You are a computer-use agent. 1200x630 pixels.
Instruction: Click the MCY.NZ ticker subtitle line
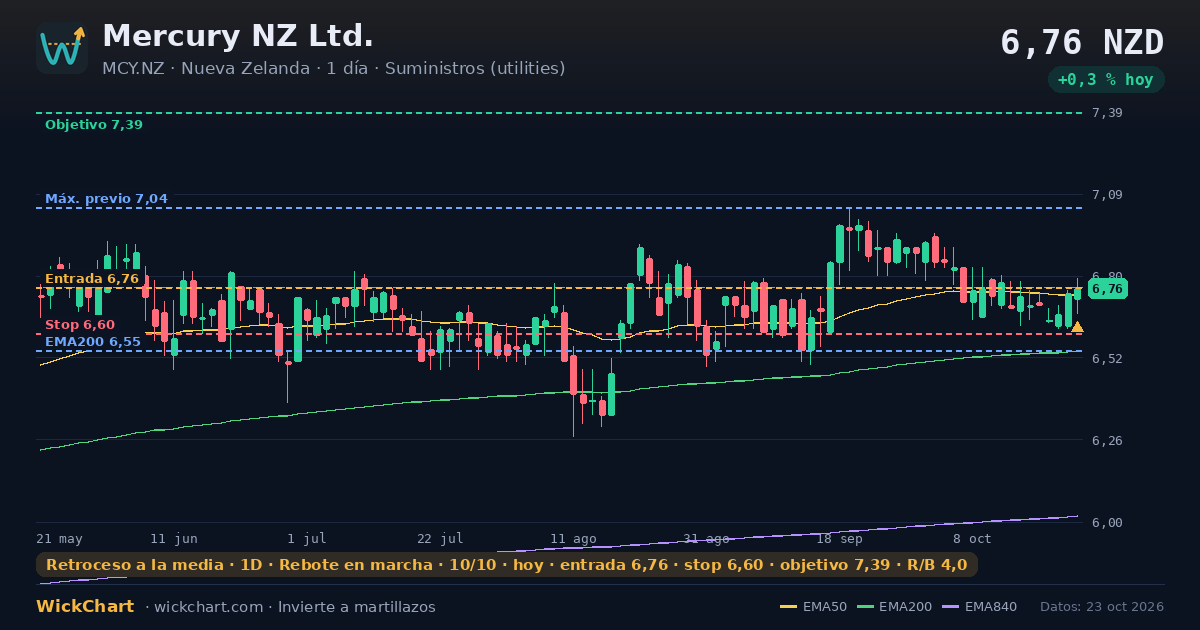pos(334,69)
